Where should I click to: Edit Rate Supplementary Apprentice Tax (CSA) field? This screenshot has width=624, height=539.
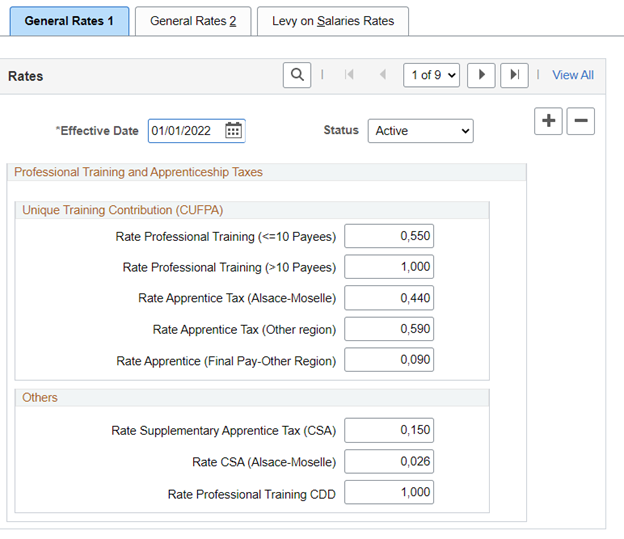[389, 430]
